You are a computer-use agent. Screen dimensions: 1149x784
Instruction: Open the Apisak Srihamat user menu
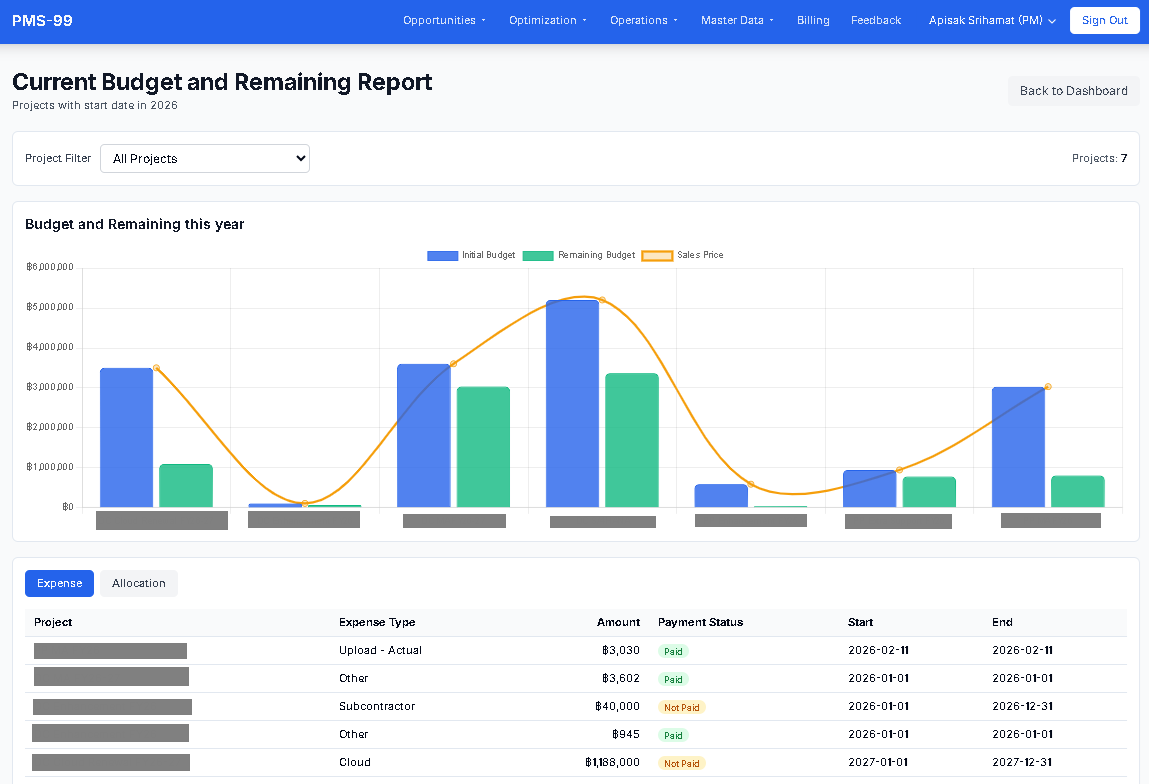[x=992, y=20]
